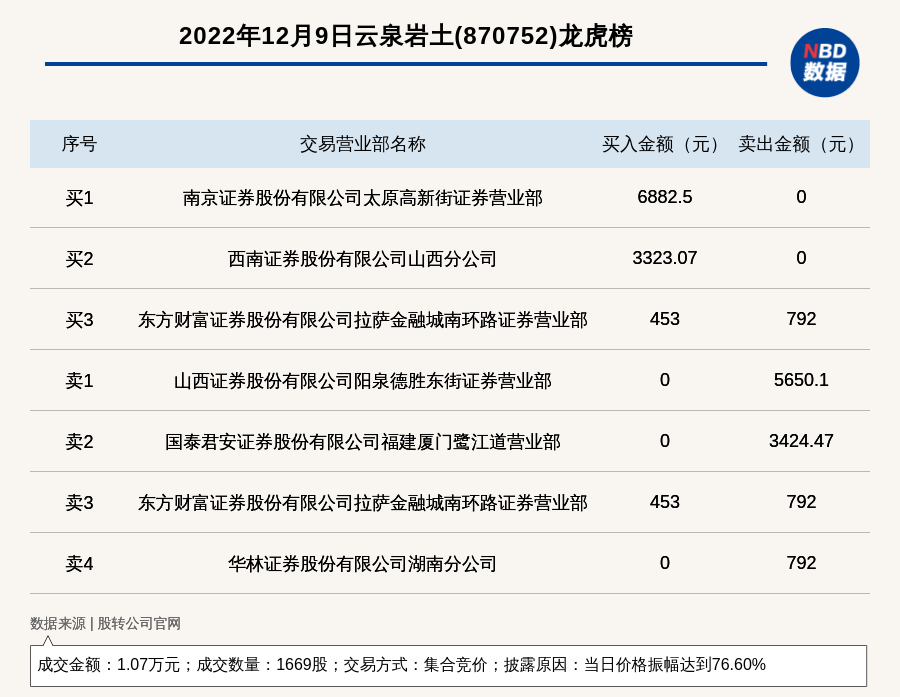
Task: Select the buy amount 6882.5
Action: (x=665, y=197)
